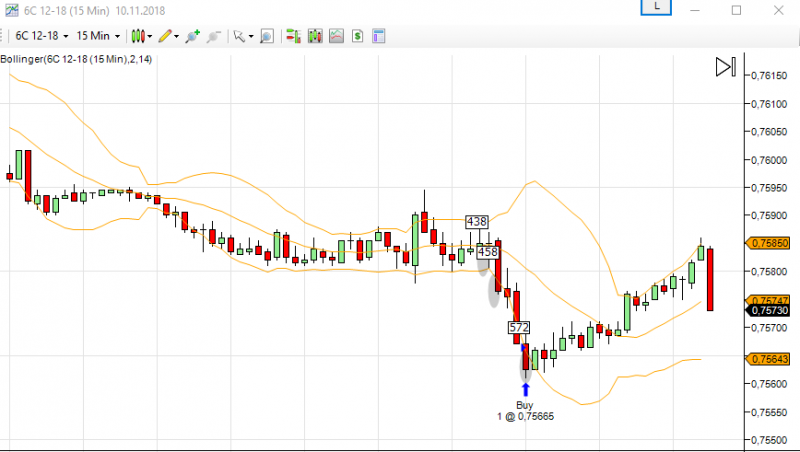Click the zoom in magnifier icon

click(x=192, y=36)
